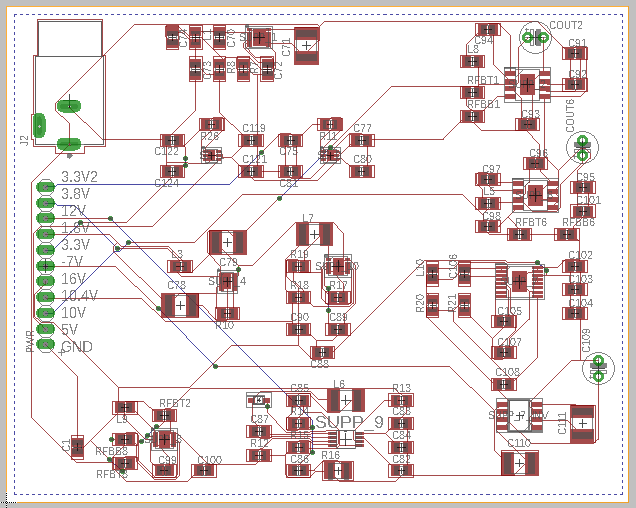Click the SUPP_9 IC label
The image size is (636, 508).
click(349, 422)
